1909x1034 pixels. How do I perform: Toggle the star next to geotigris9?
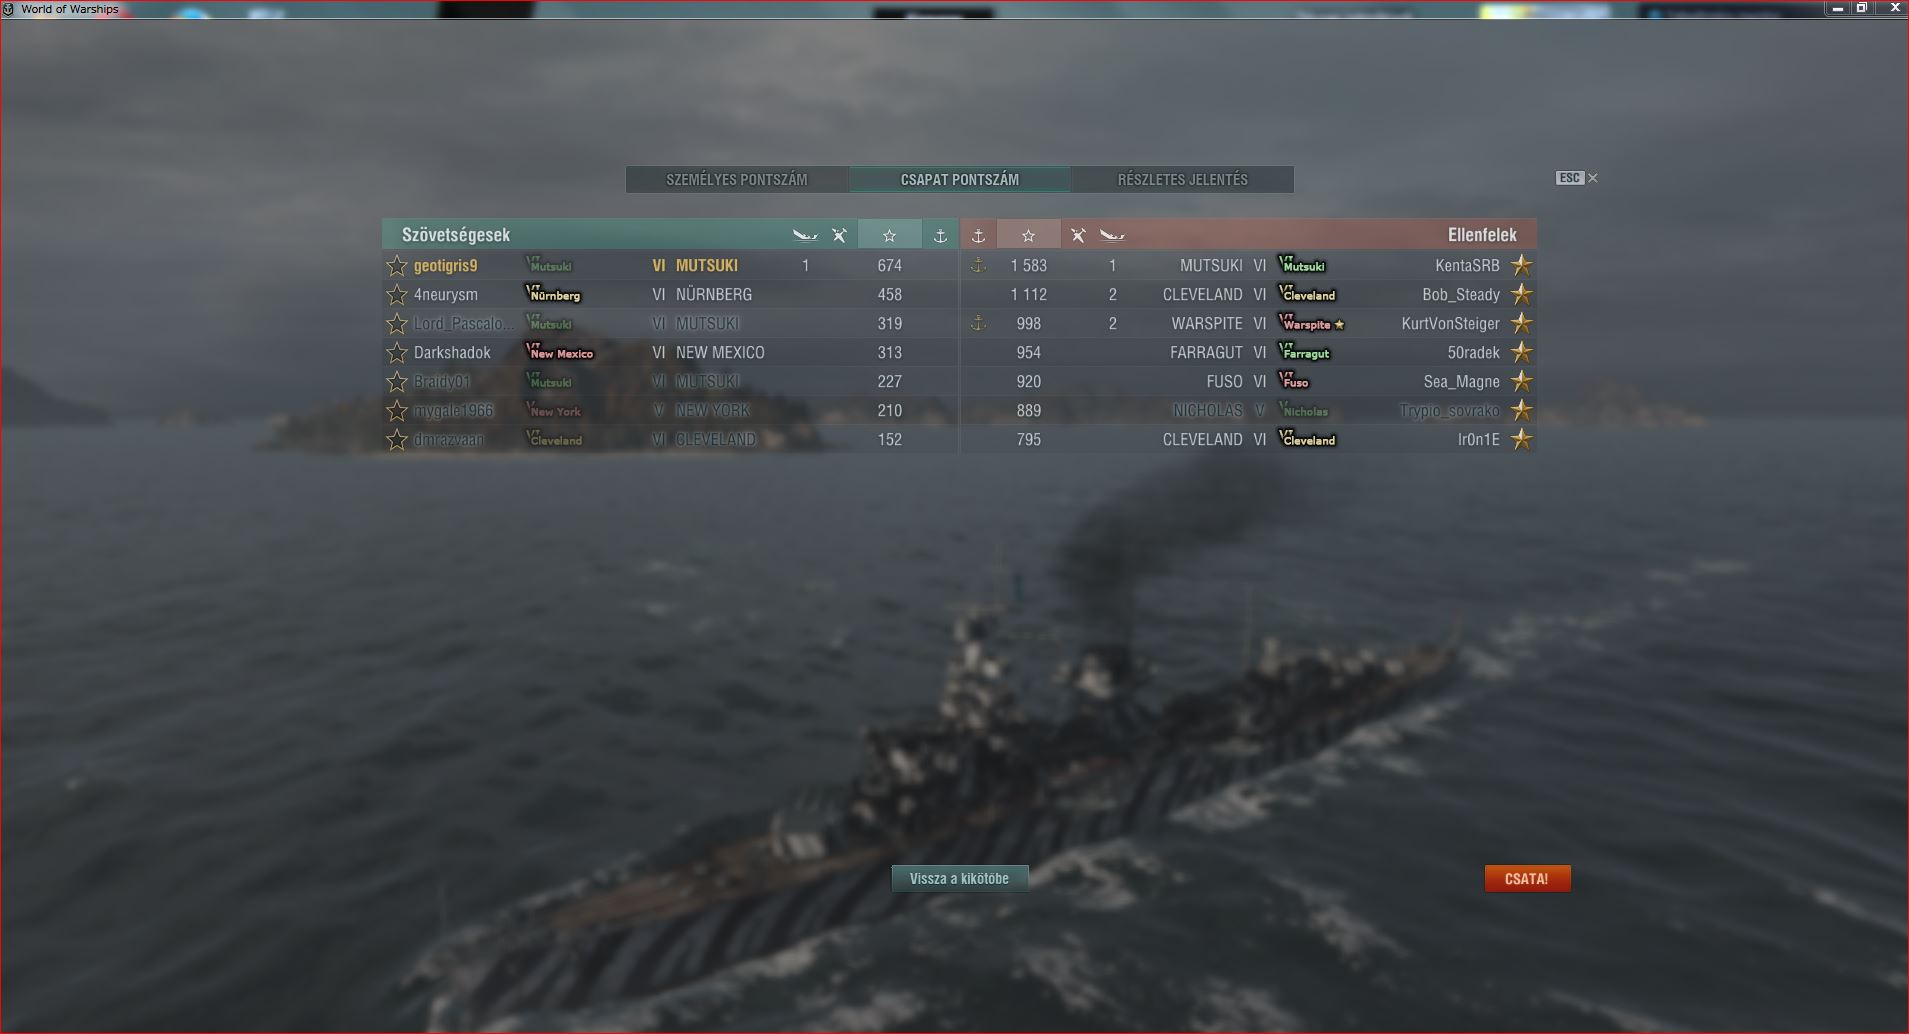[x=397, y=265]
